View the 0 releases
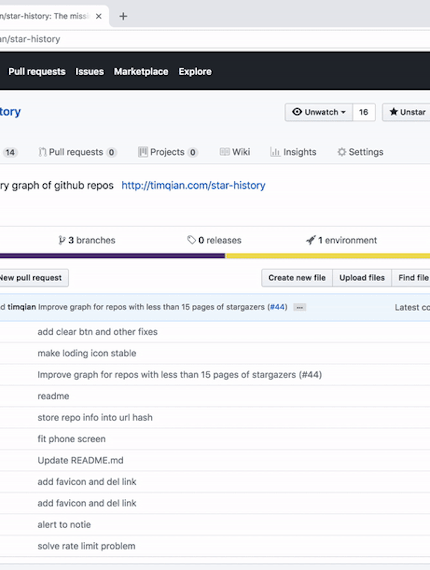The width and height of the screenshot is (430, 570). point(214,240)
